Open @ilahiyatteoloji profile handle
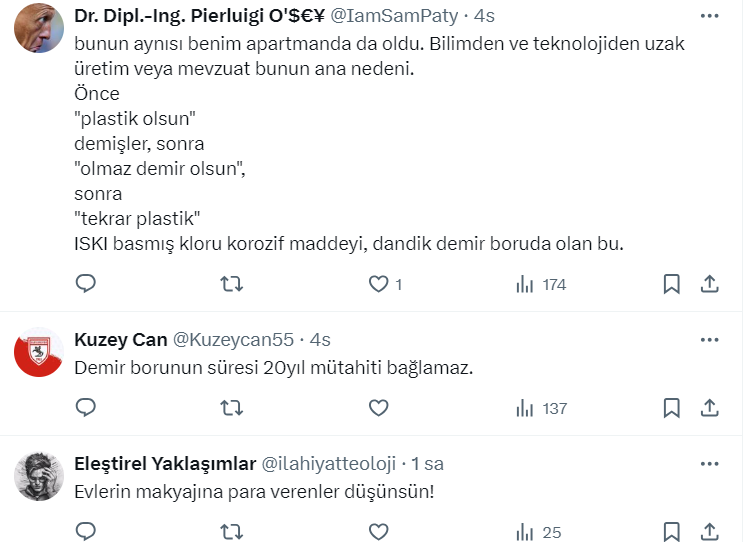The height and width of the screenshot is (542, 744). click(328, 464)
